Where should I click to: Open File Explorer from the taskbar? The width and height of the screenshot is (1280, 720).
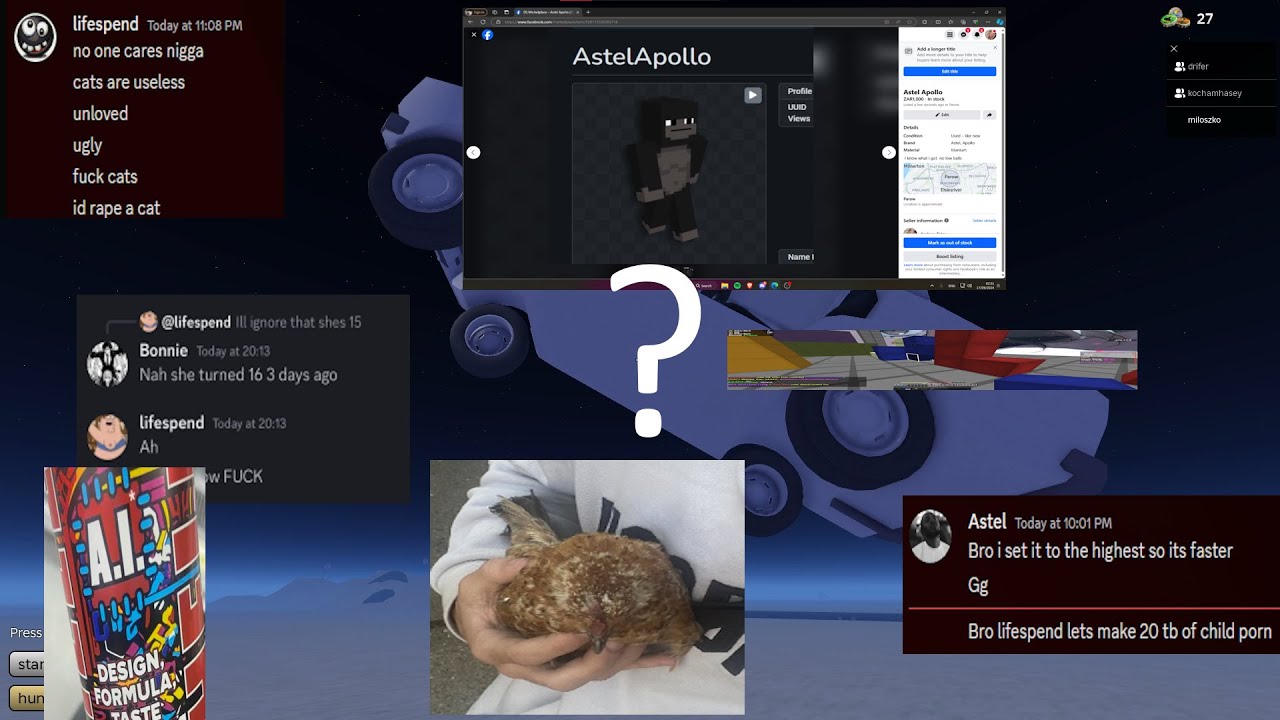tap(725, 285)
